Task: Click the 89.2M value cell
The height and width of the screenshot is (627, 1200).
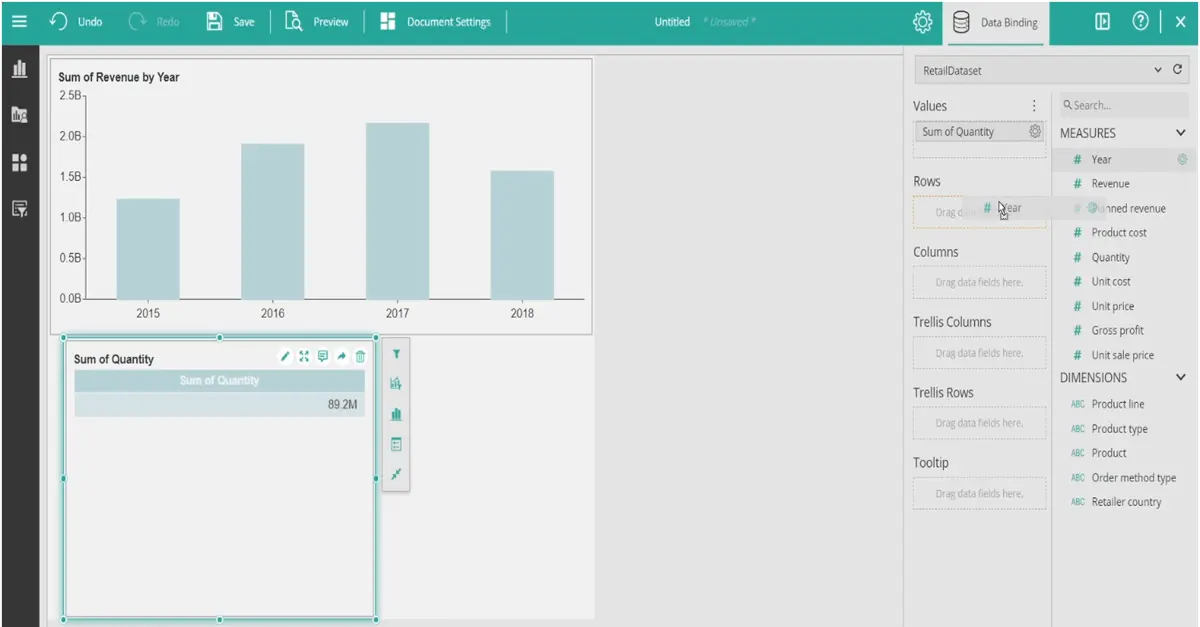Action: tap(217, 405)
